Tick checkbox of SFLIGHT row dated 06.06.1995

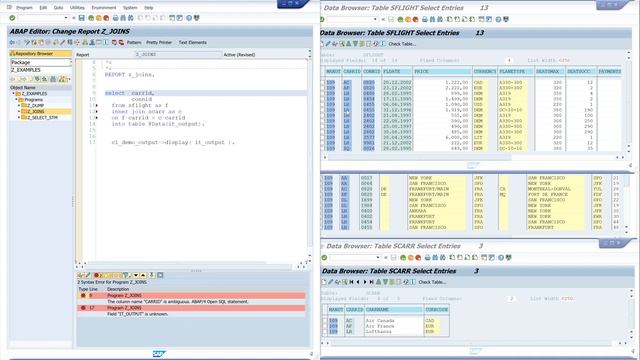click(323, 104)
